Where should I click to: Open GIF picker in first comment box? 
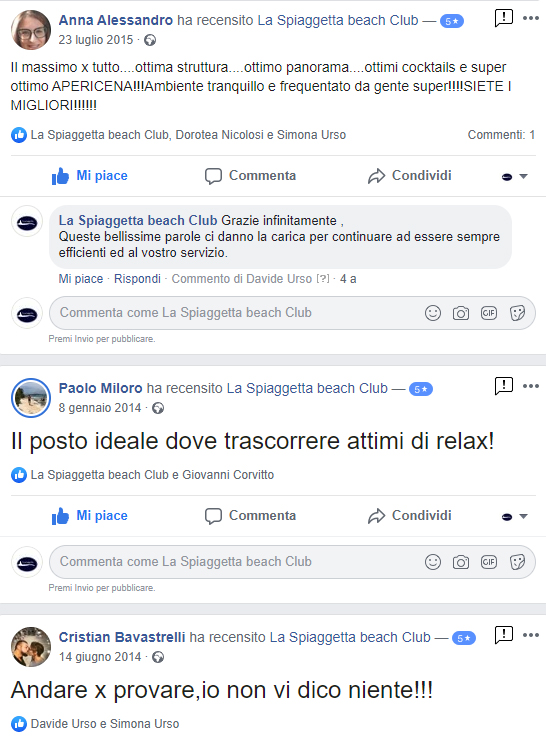click(489, 313)
